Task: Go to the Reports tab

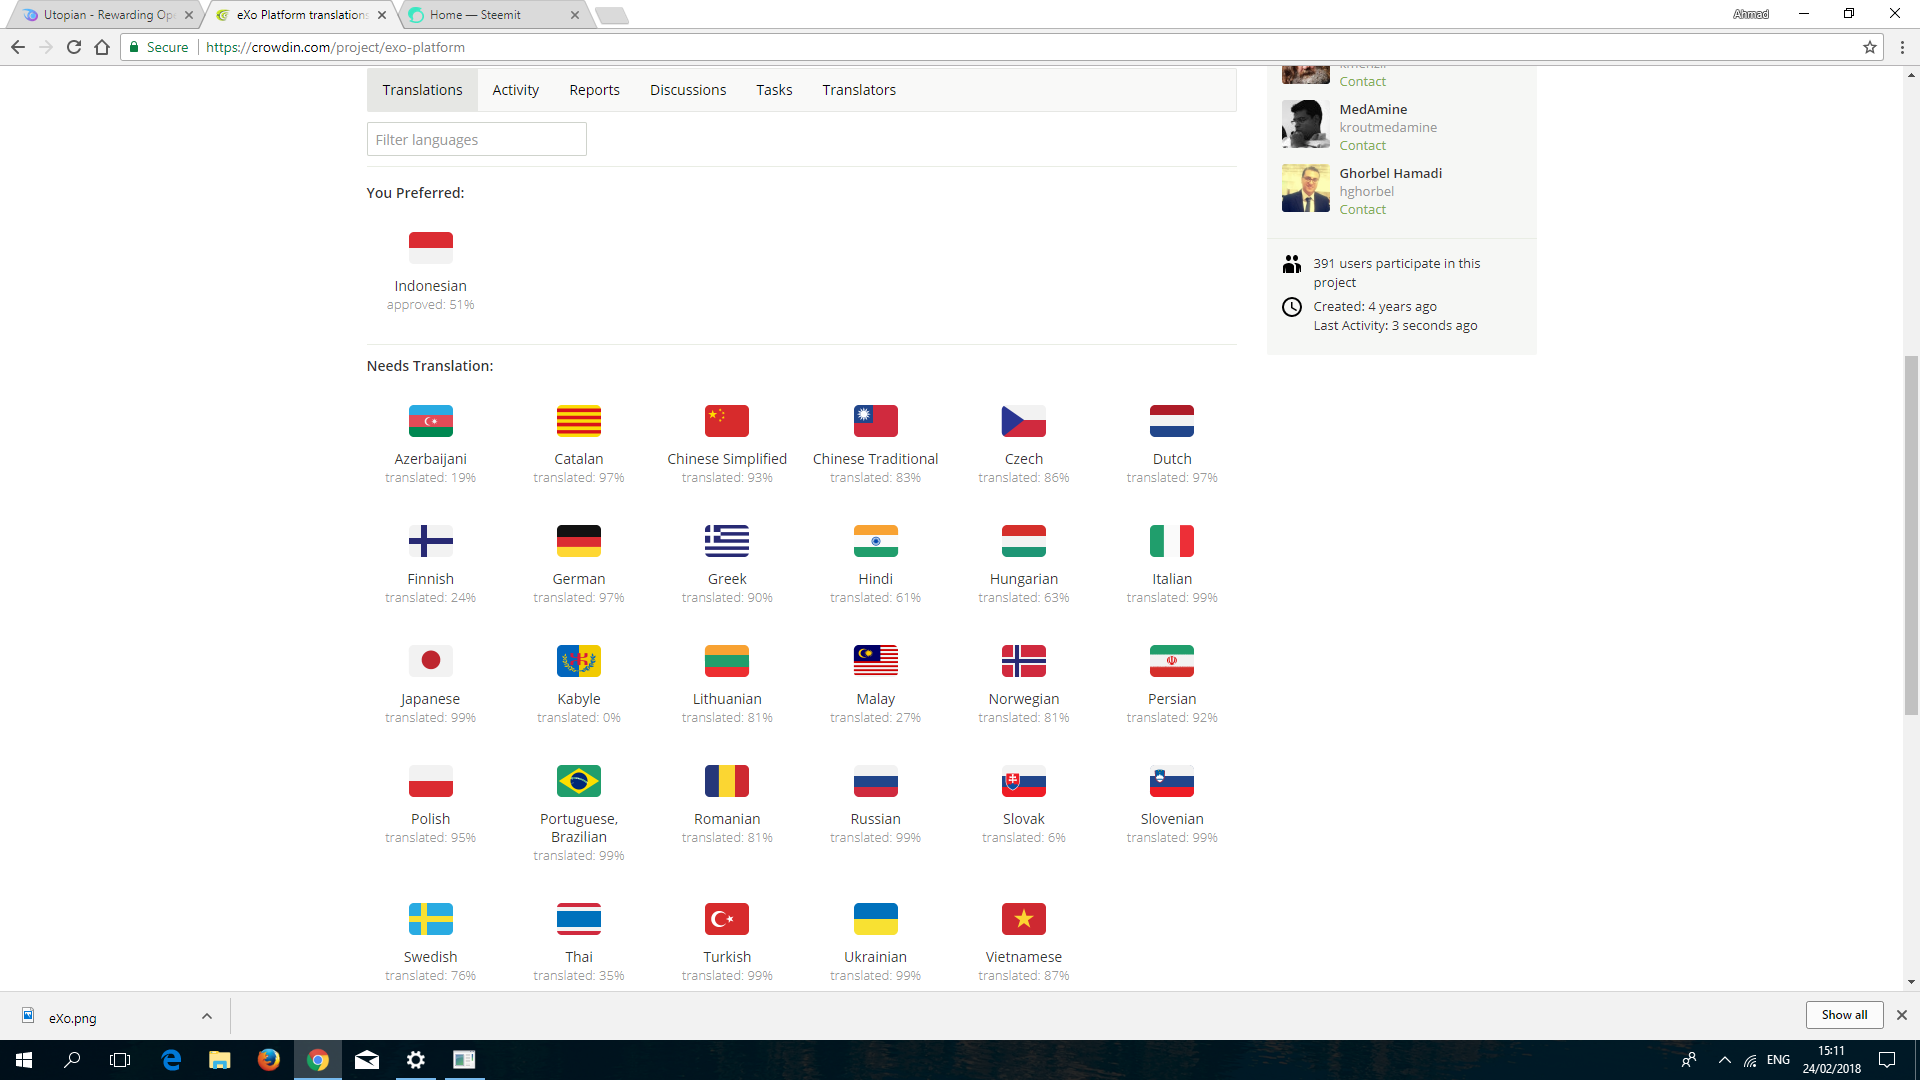Action: (x=594, y=90)
